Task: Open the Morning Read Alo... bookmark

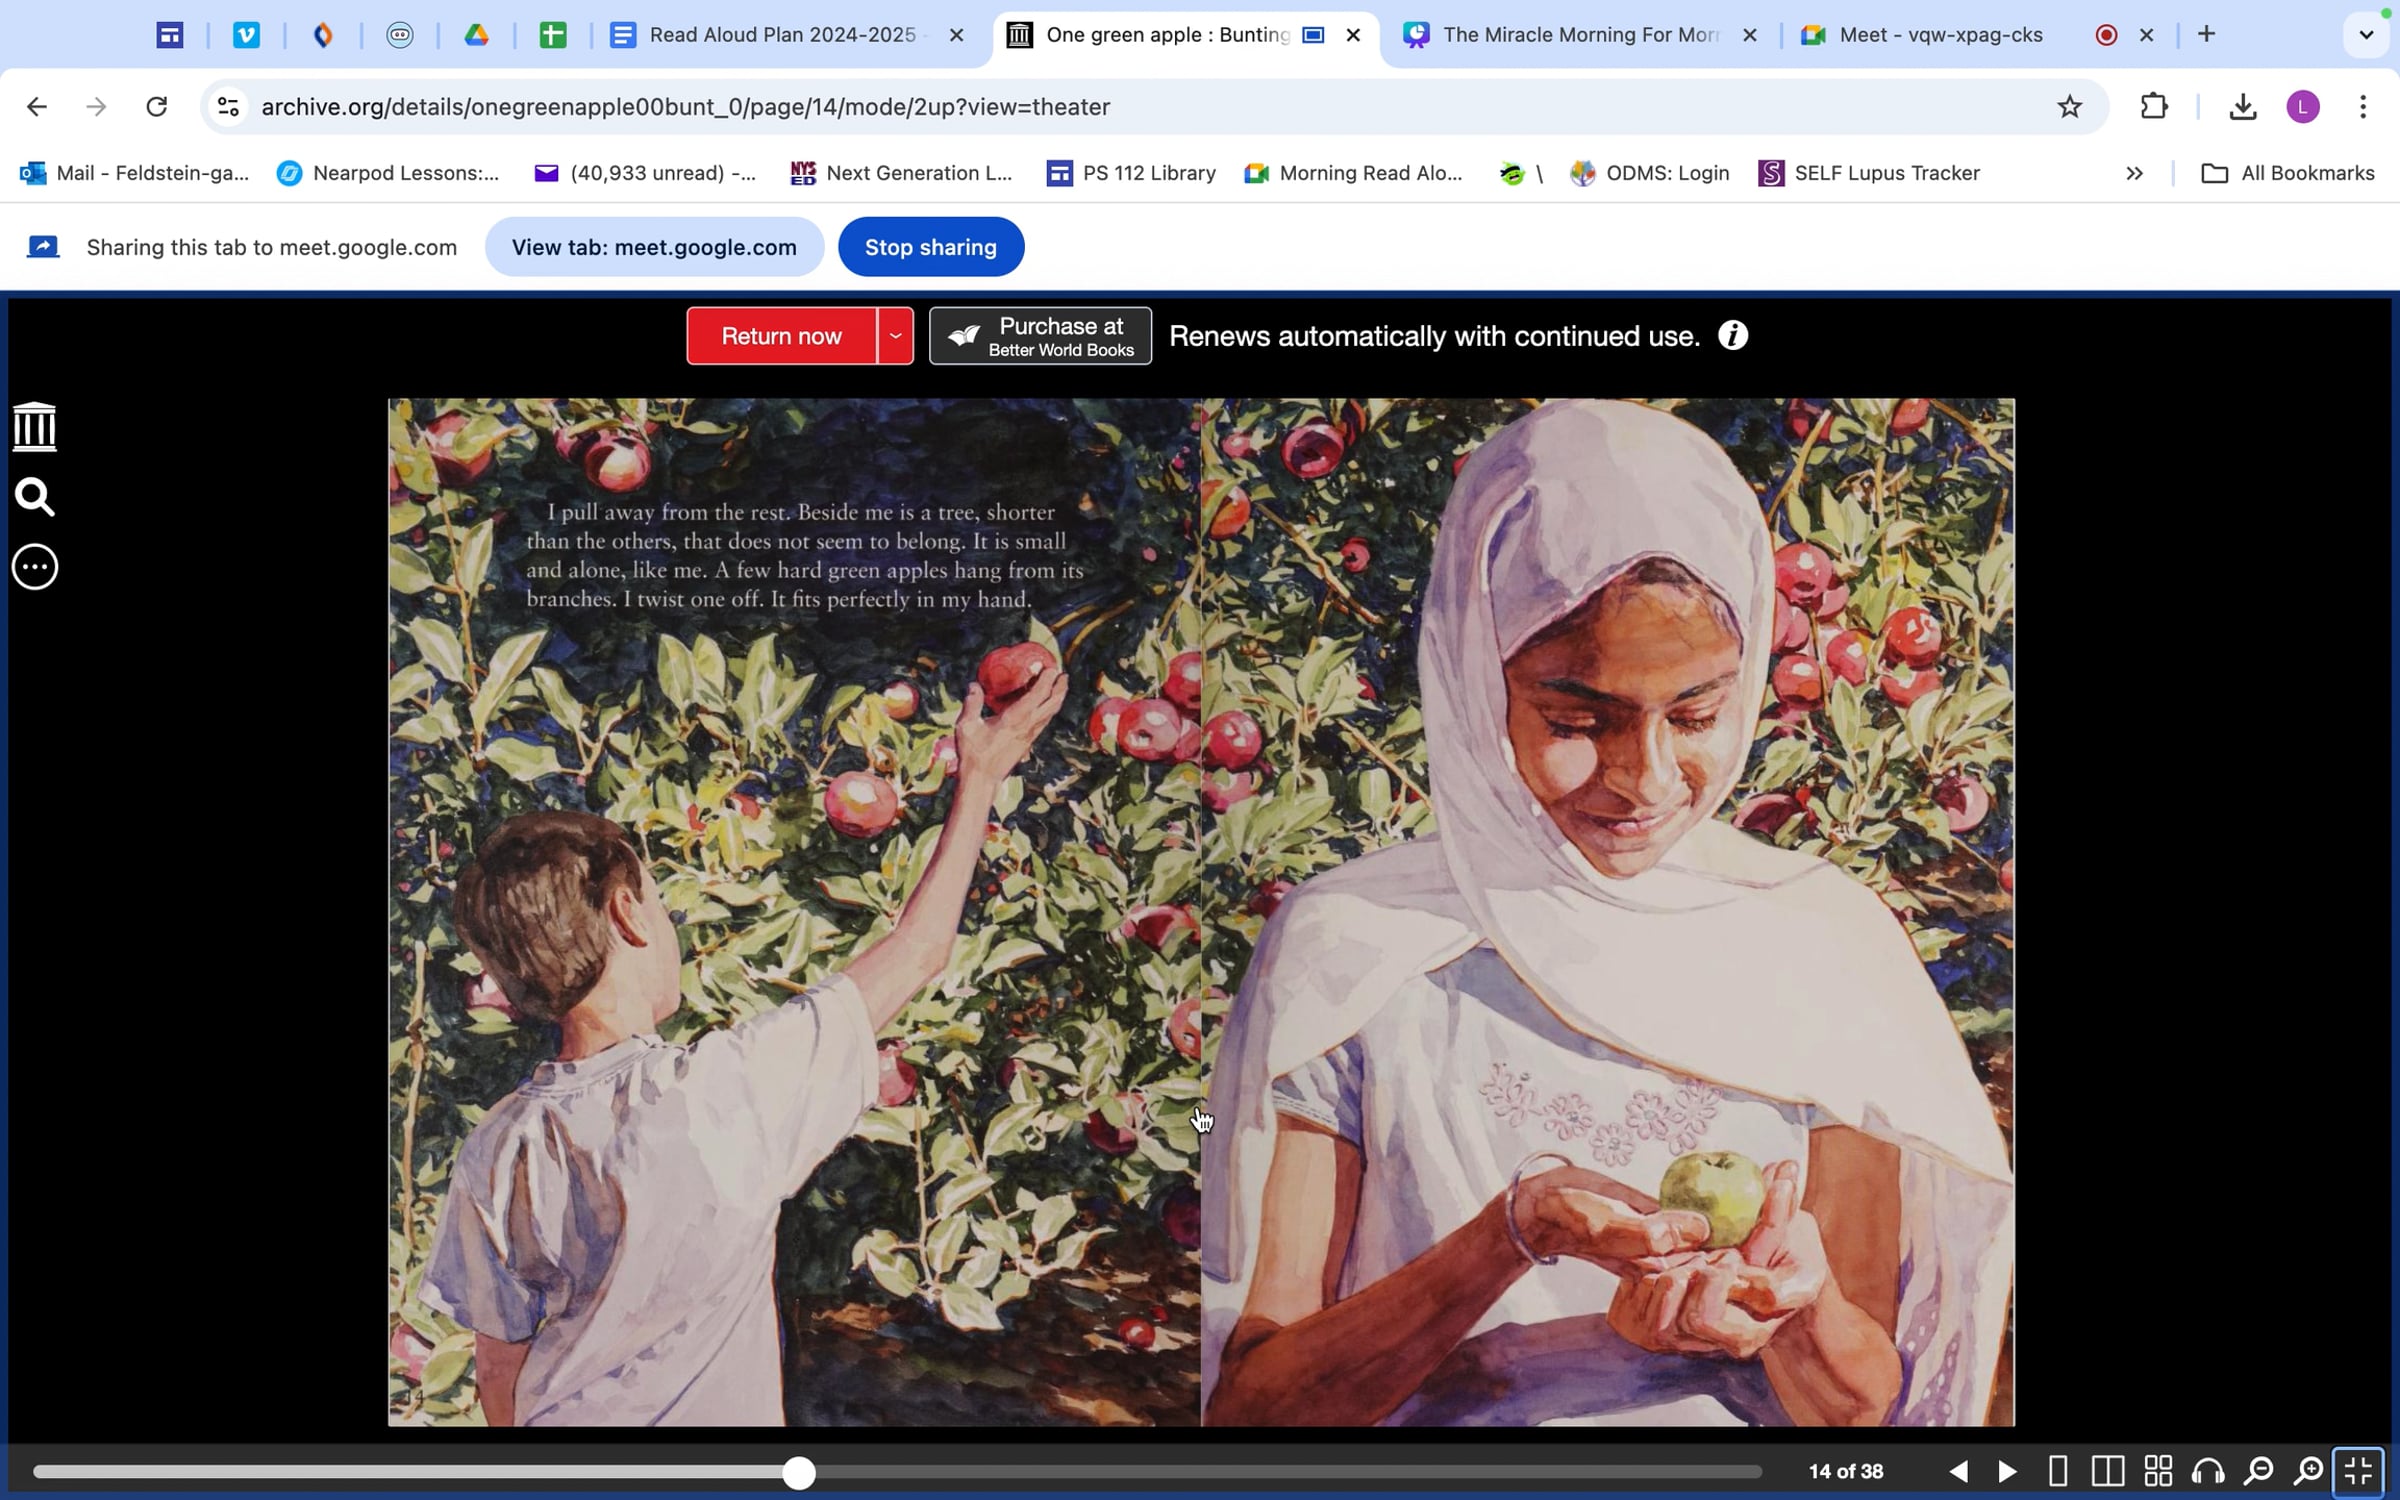Action: tap(1353, 173)
